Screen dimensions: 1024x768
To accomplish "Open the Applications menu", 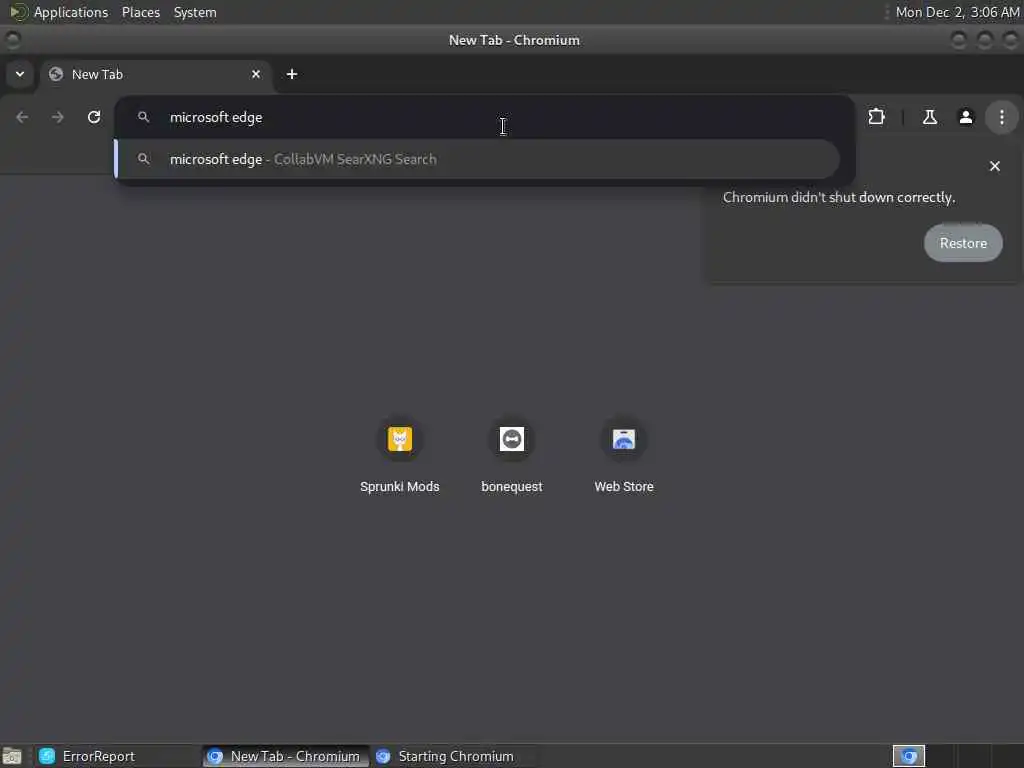I will point(71,12).
